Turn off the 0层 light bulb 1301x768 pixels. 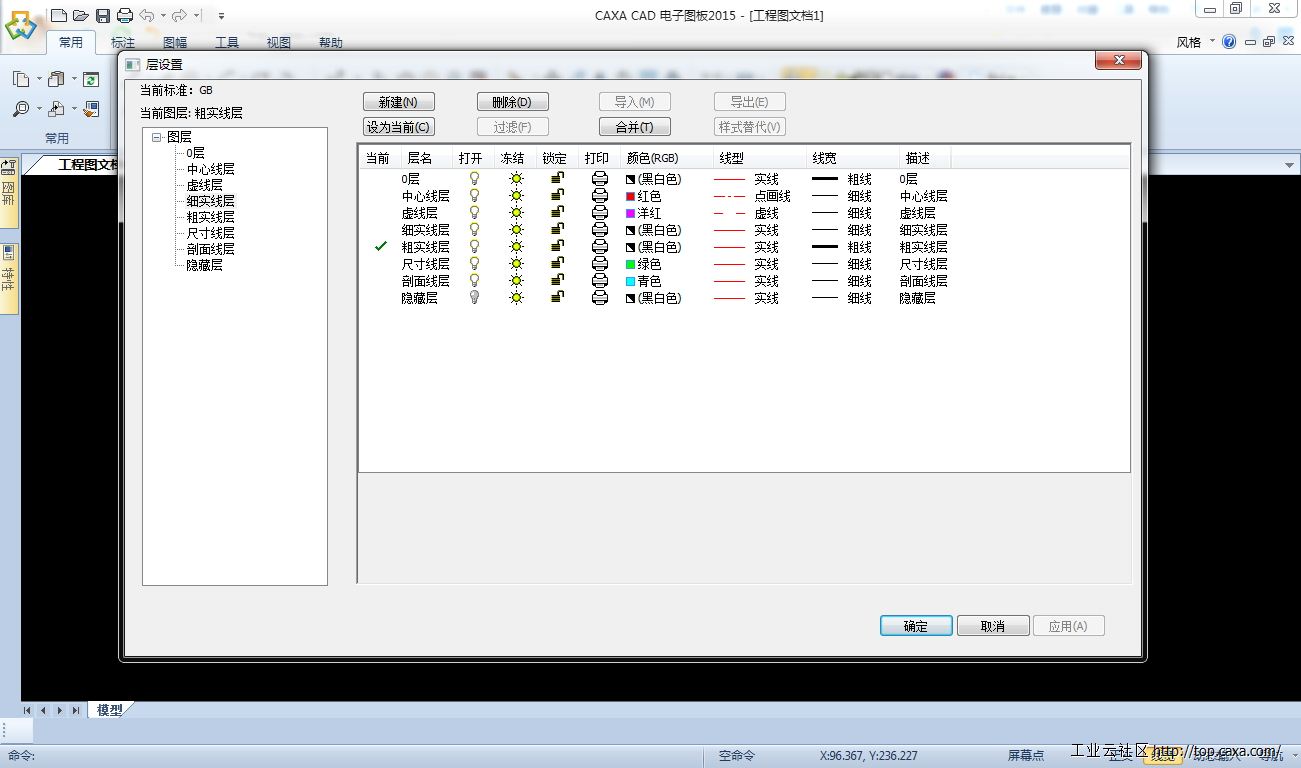pos(474,179)
